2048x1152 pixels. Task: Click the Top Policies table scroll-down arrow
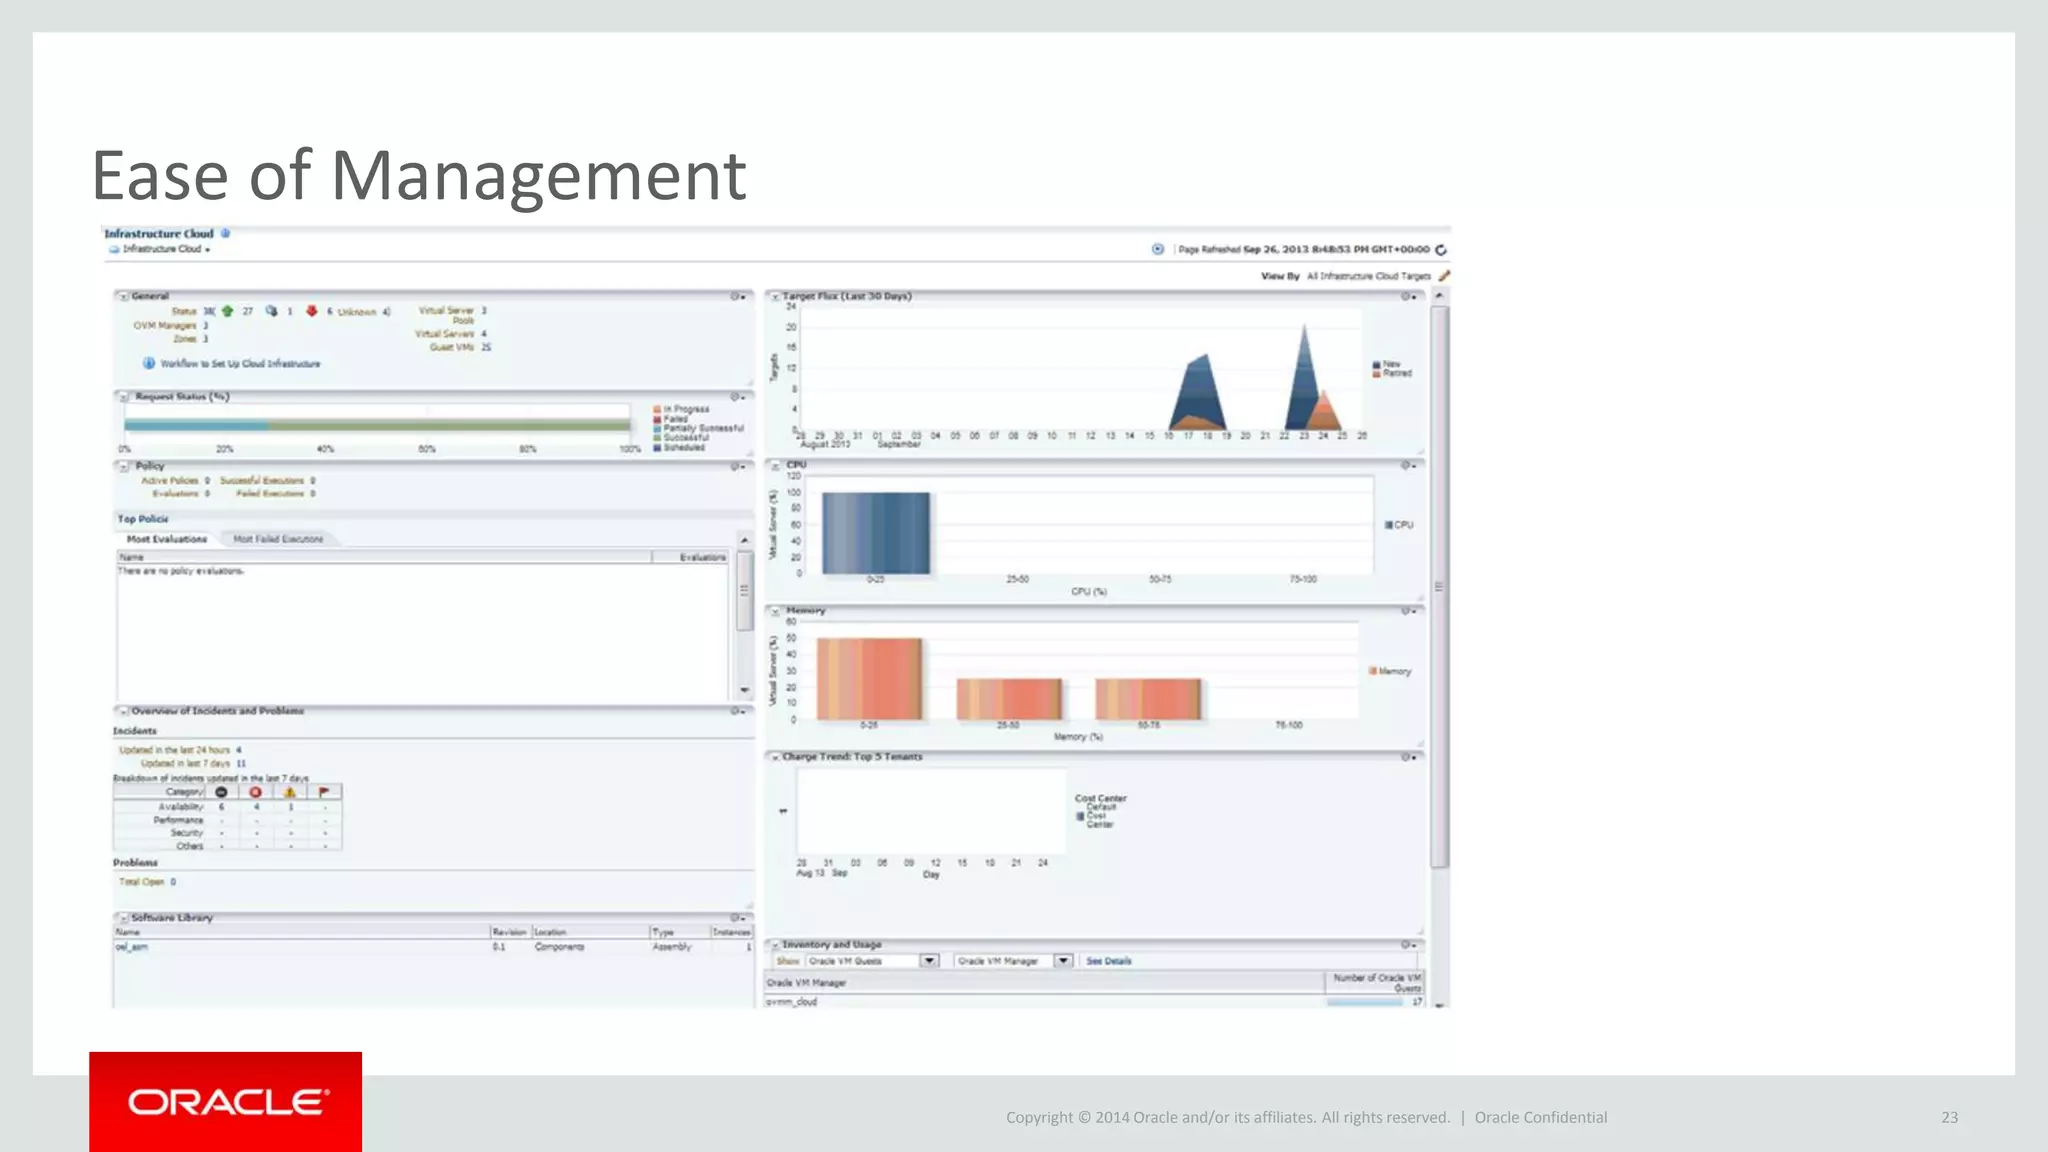(744, 690)
